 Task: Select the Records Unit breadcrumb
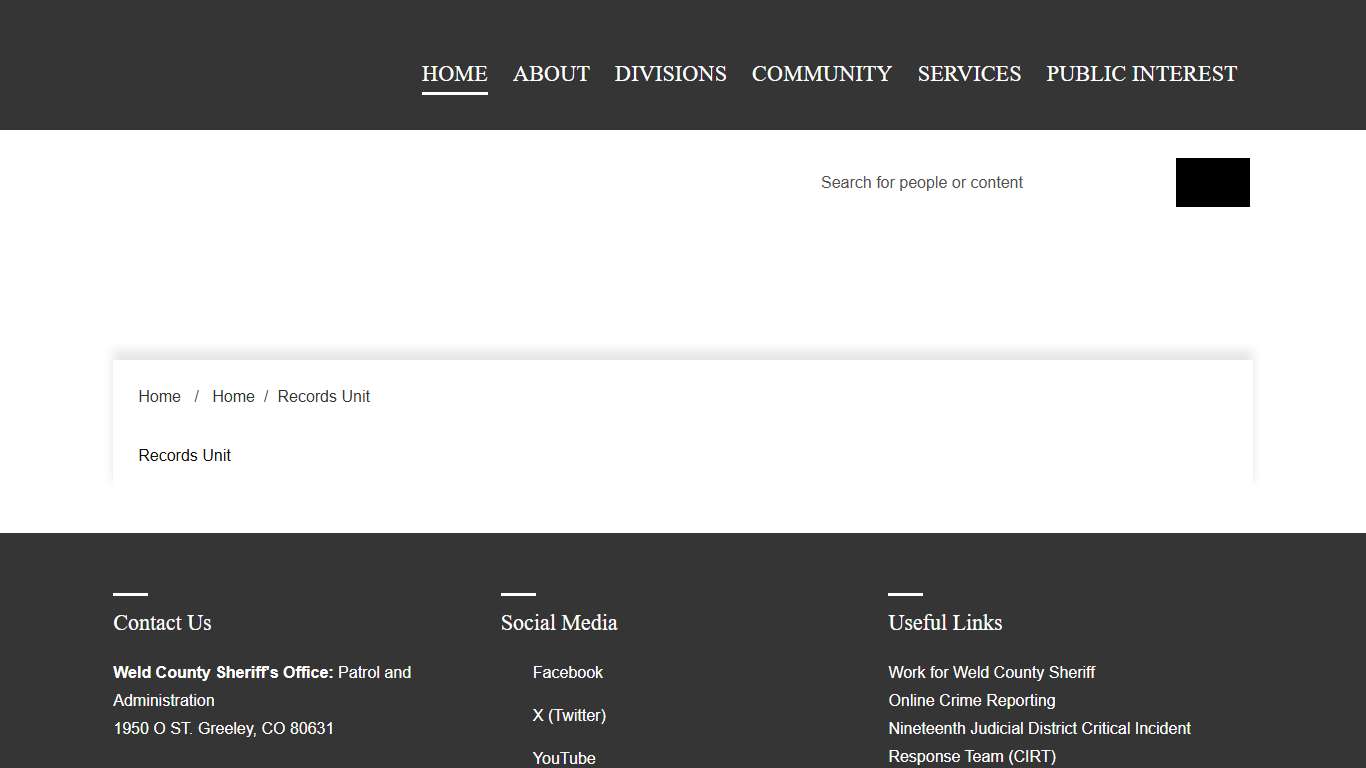coord(323,396)
